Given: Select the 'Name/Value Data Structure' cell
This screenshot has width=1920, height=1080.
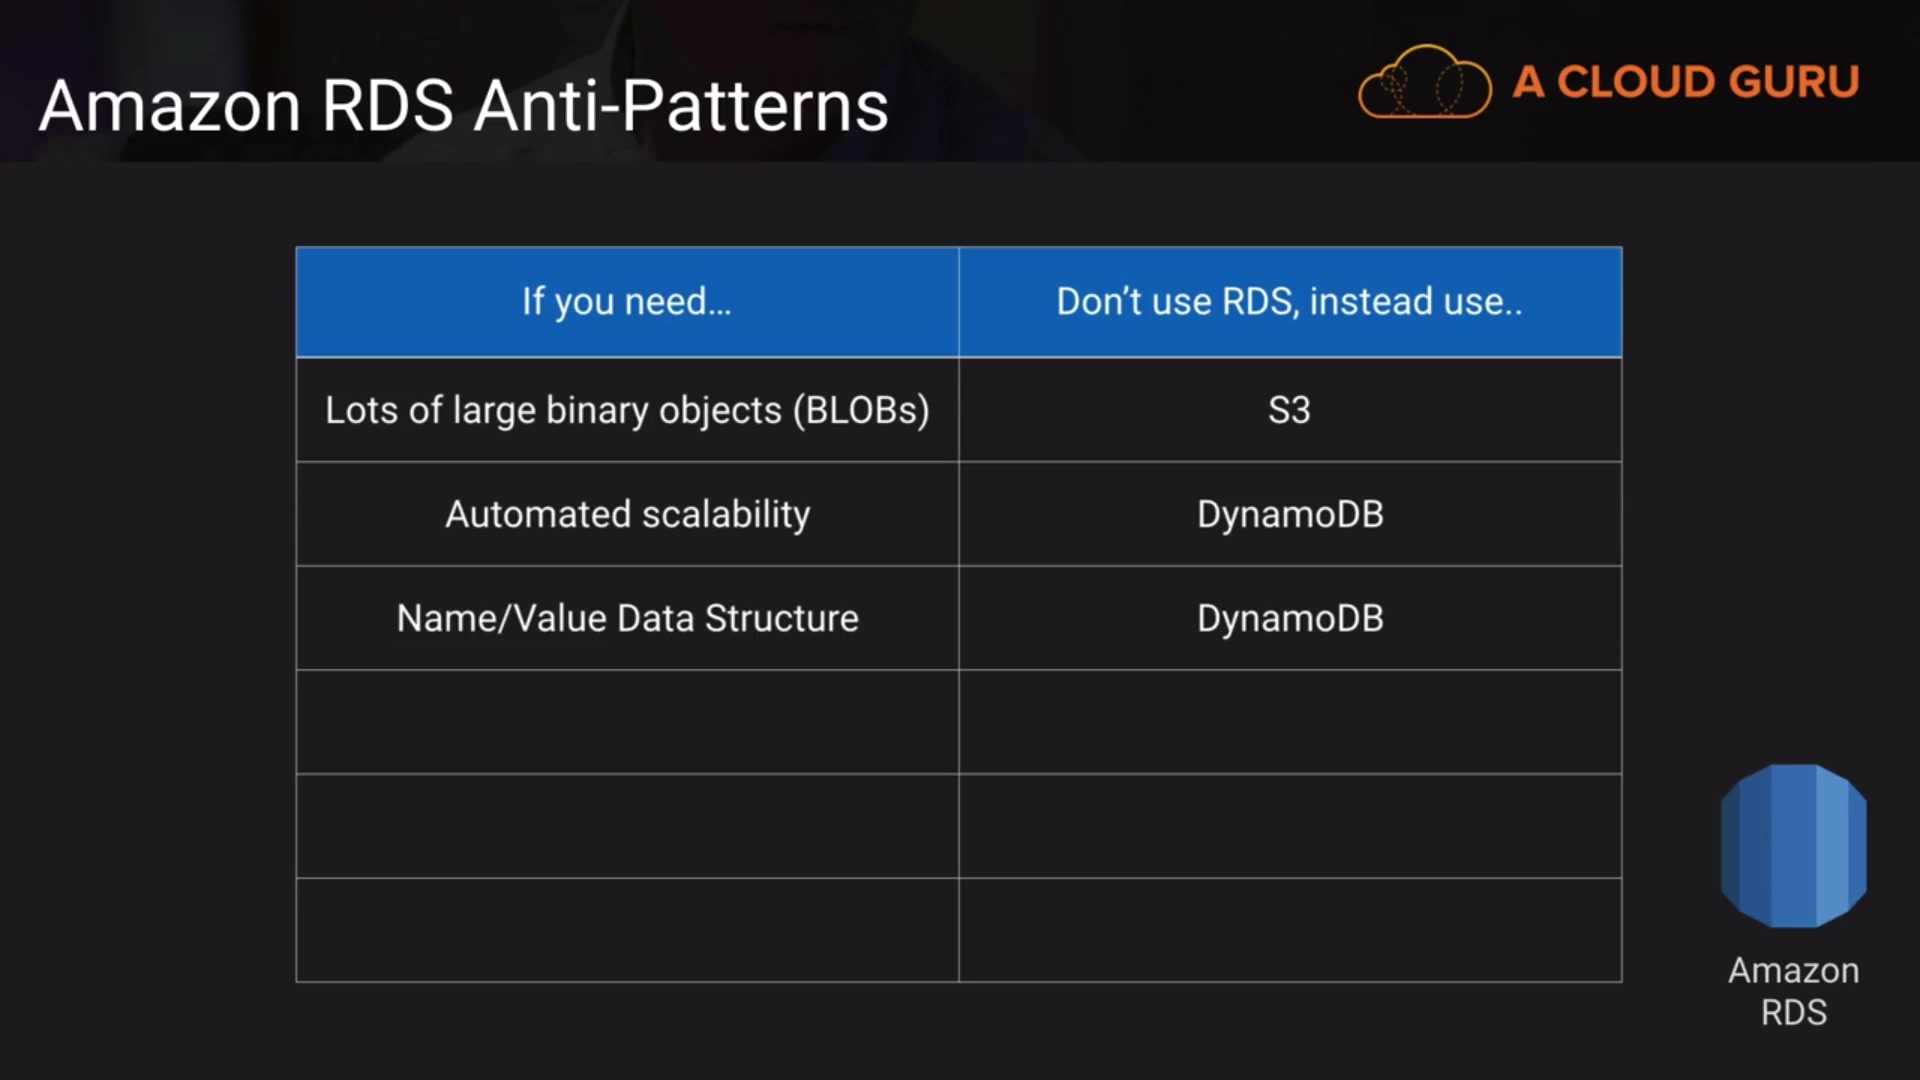Looking at the screenshot, I should click(x=627, y=618).
